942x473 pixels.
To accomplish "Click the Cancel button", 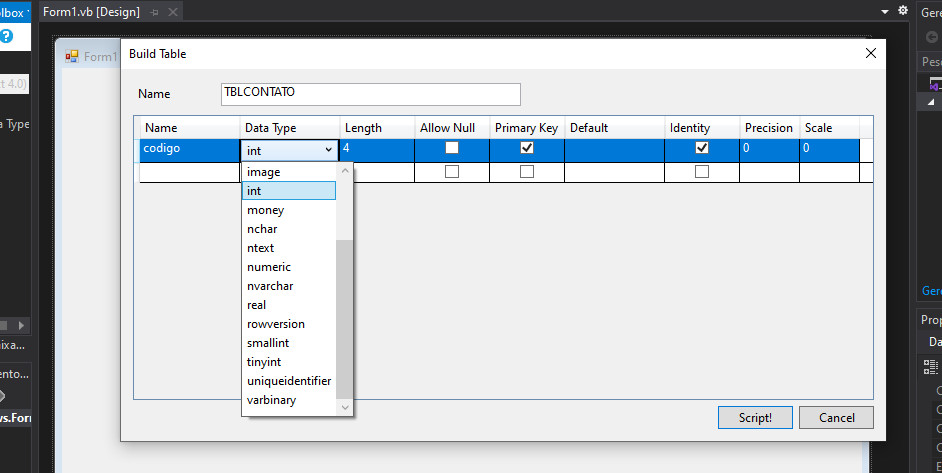I will (836, 418).
